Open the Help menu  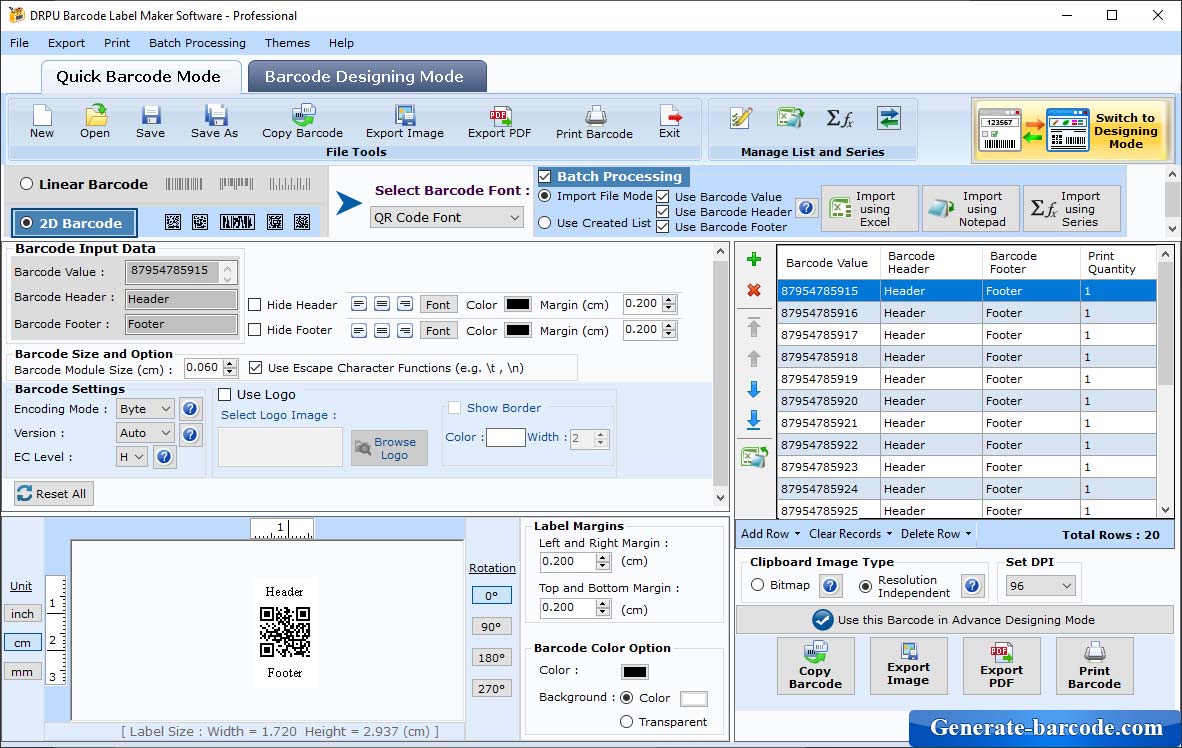(341, 43)
